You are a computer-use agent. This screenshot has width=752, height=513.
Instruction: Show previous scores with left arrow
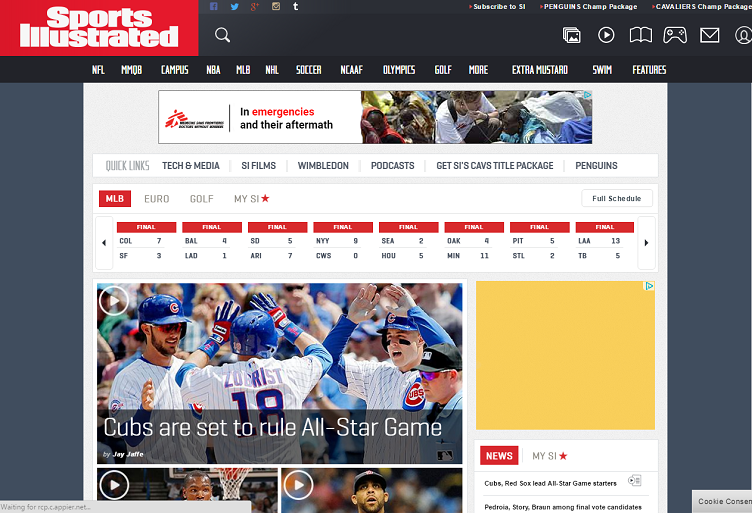pos(104,243)
